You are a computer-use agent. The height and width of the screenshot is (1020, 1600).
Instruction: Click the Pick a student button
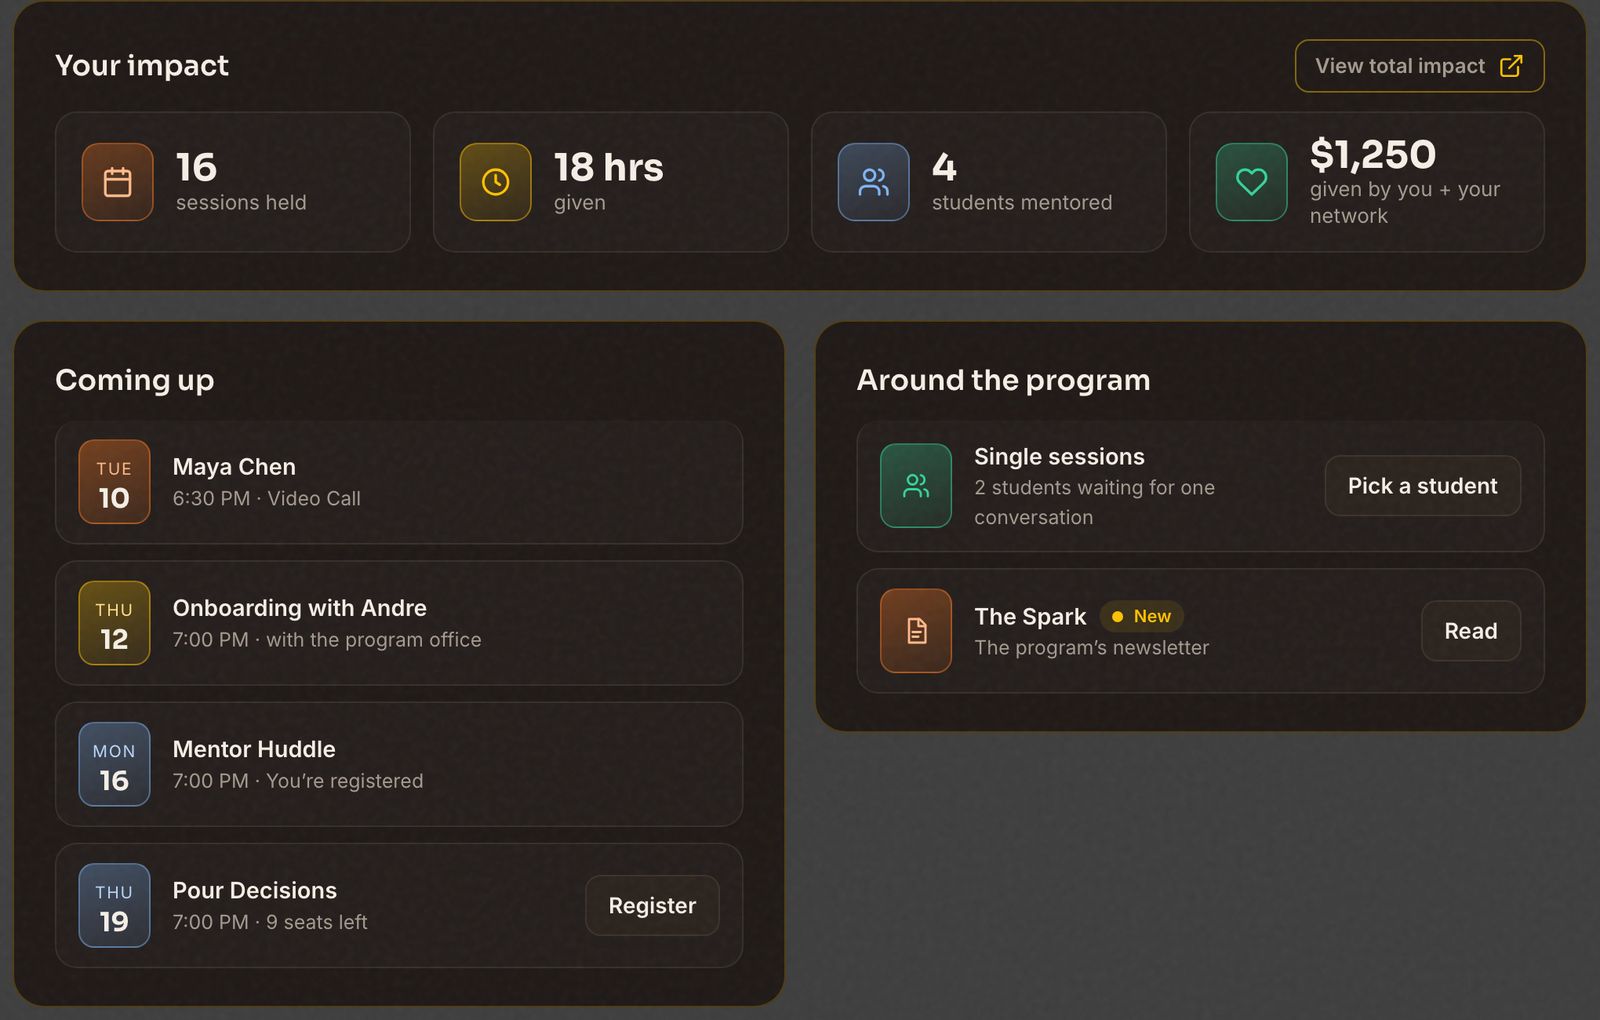click(x=1423, y=486)
